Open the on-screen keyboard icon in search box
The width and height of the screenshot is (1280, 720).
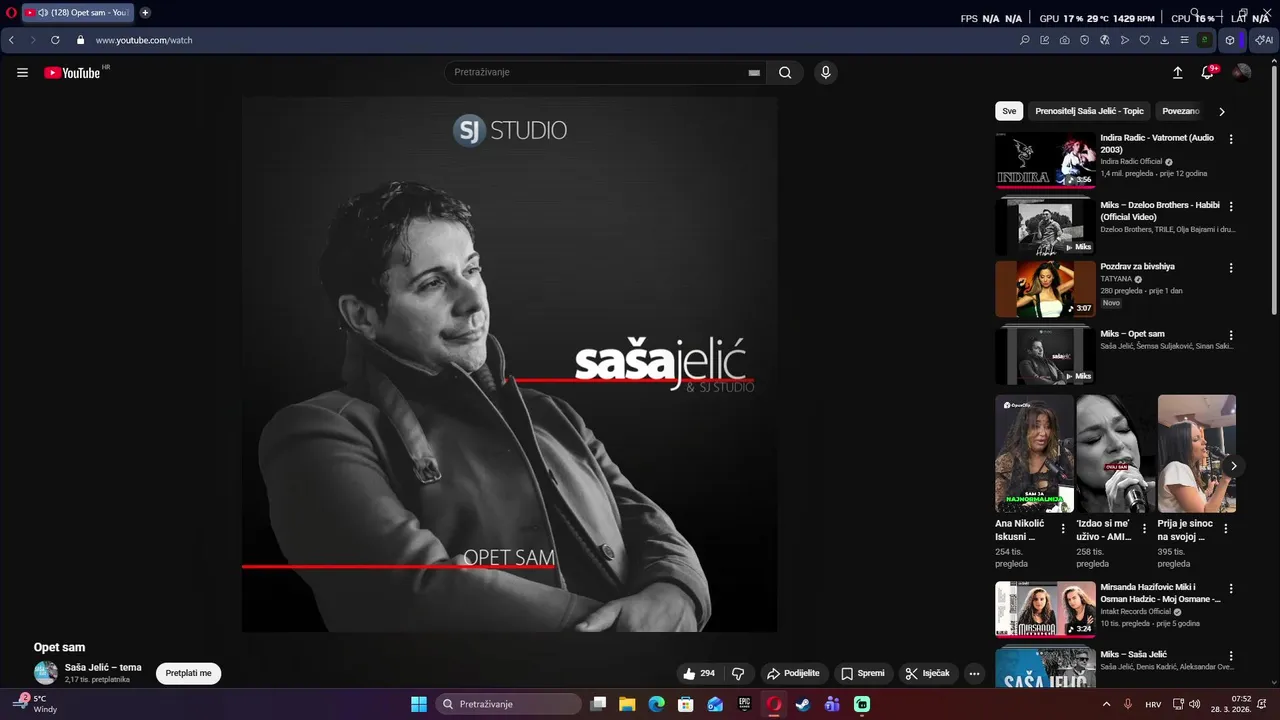click(754, 73)
